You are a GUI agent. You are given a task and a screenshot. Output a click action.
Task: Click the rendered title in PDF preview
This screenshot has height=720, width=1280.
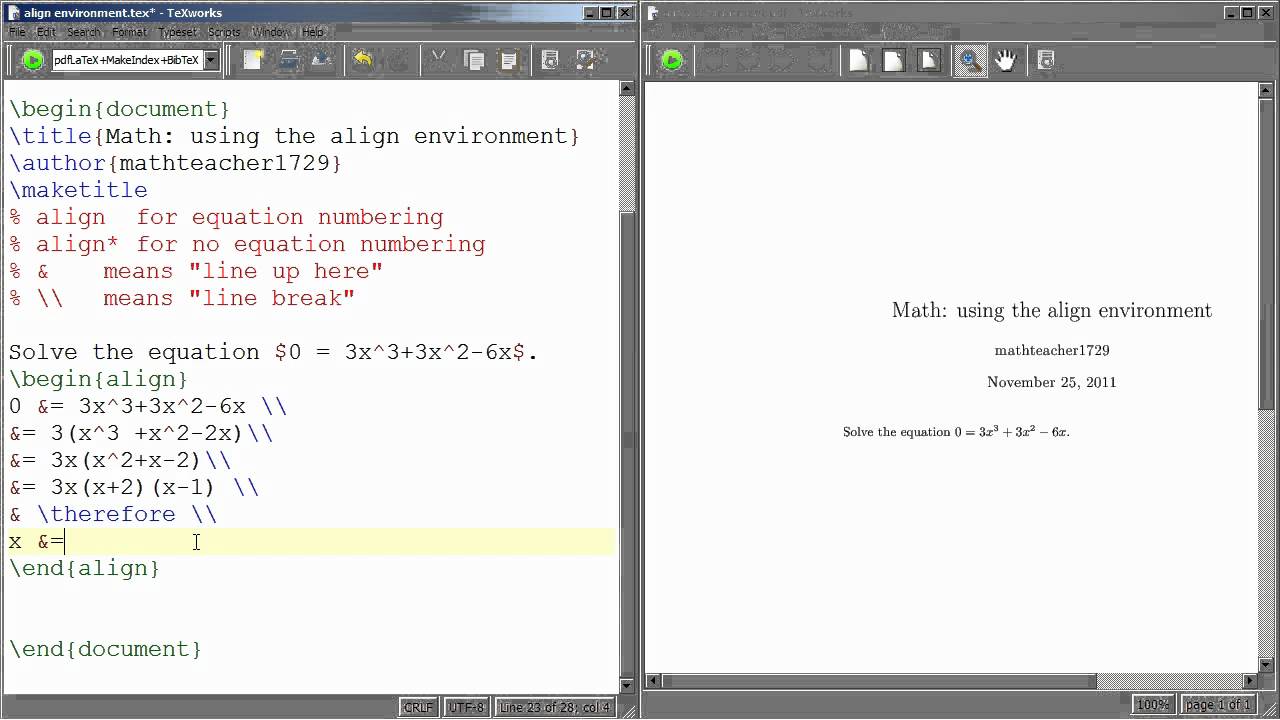[1051, 311]
